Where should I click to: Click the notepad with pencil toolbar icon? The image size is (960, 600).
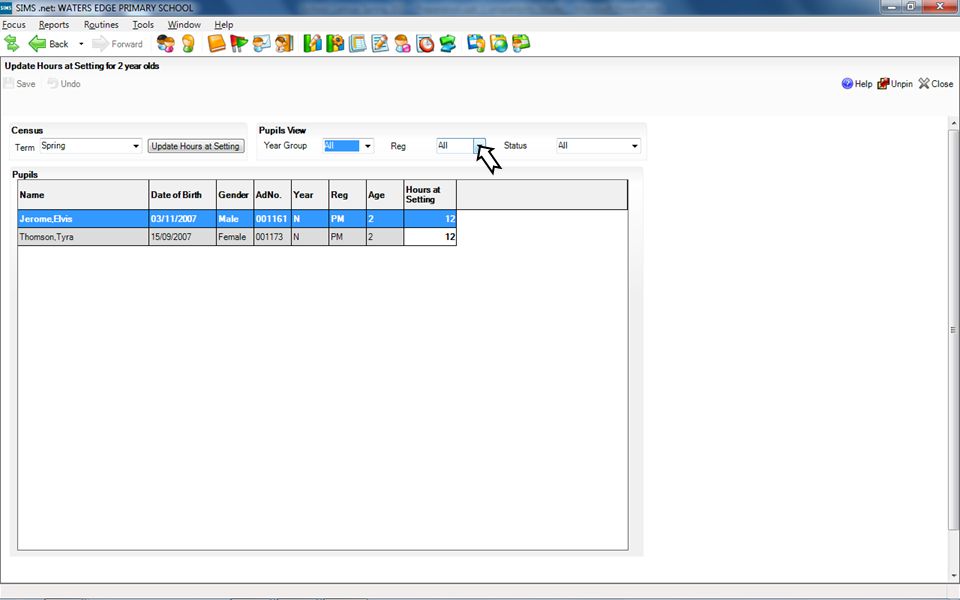tap(380, 43)
